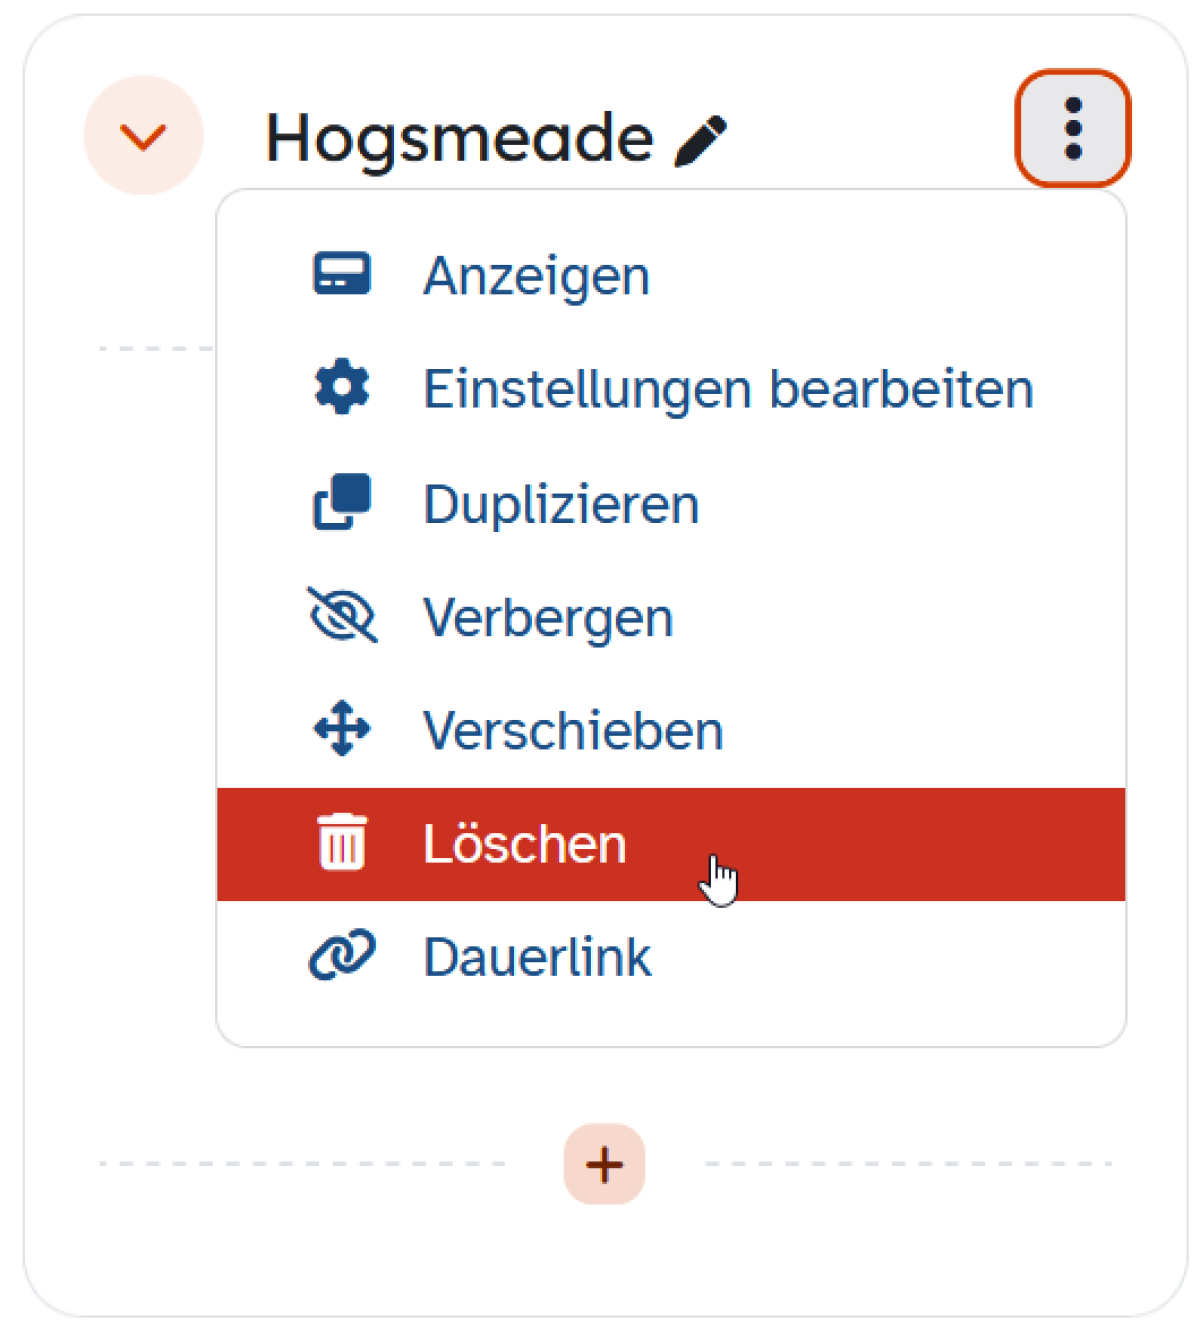This screenshot has width=1200, height=1329.
Task: Click the Hogsmeade section title
Action: point(459,140)
